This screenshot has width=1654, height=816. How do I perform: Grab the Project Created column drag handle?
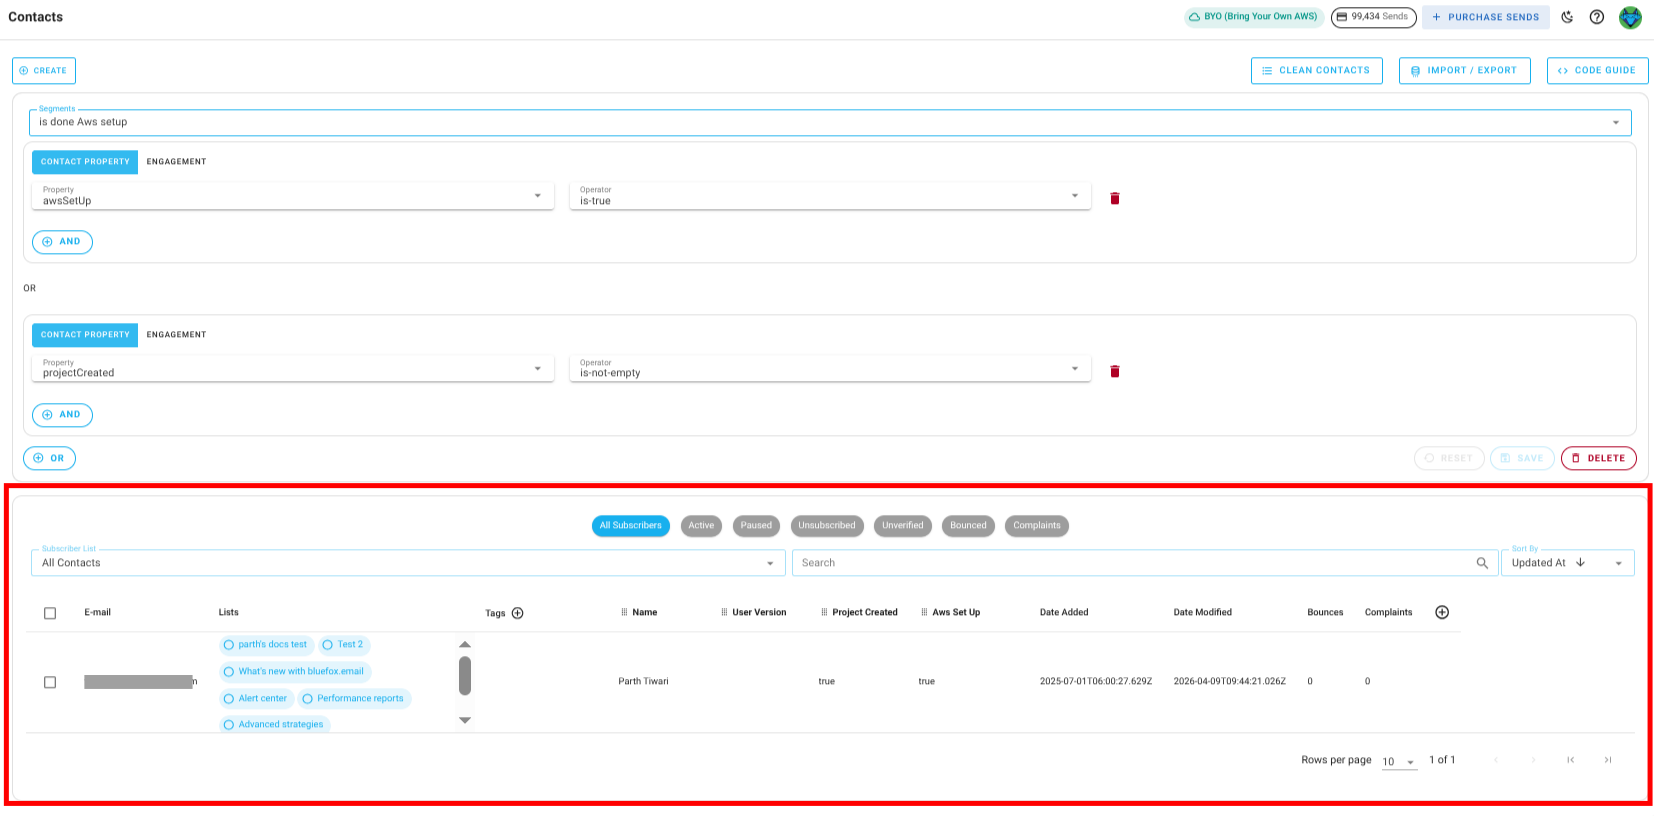coord(824,612)
